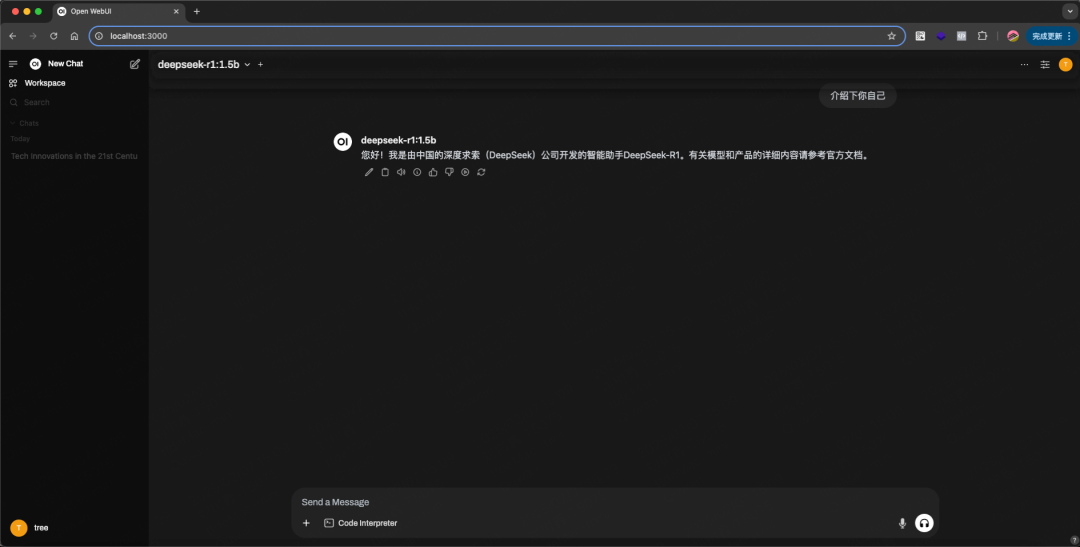Click the Send a Message input field

pyautogui.click(x=615, y=502)
